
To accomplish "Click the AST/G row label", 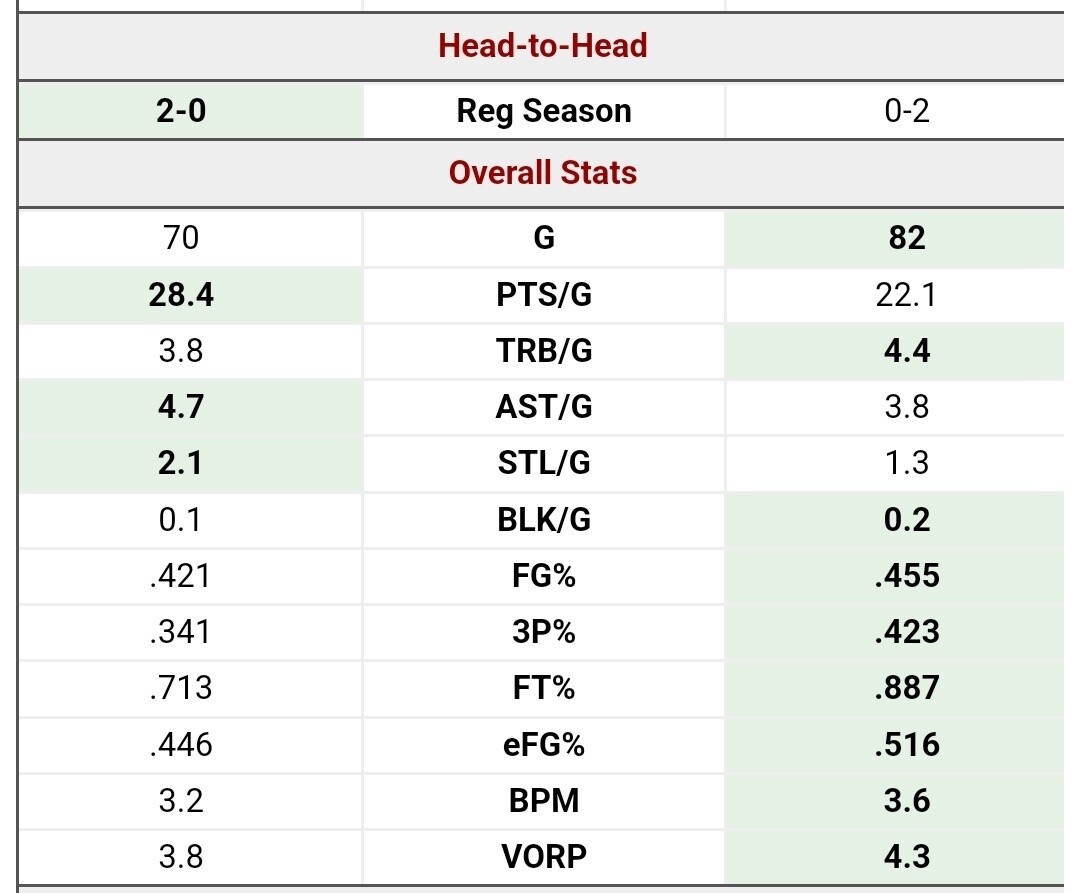I will point(543,407).
